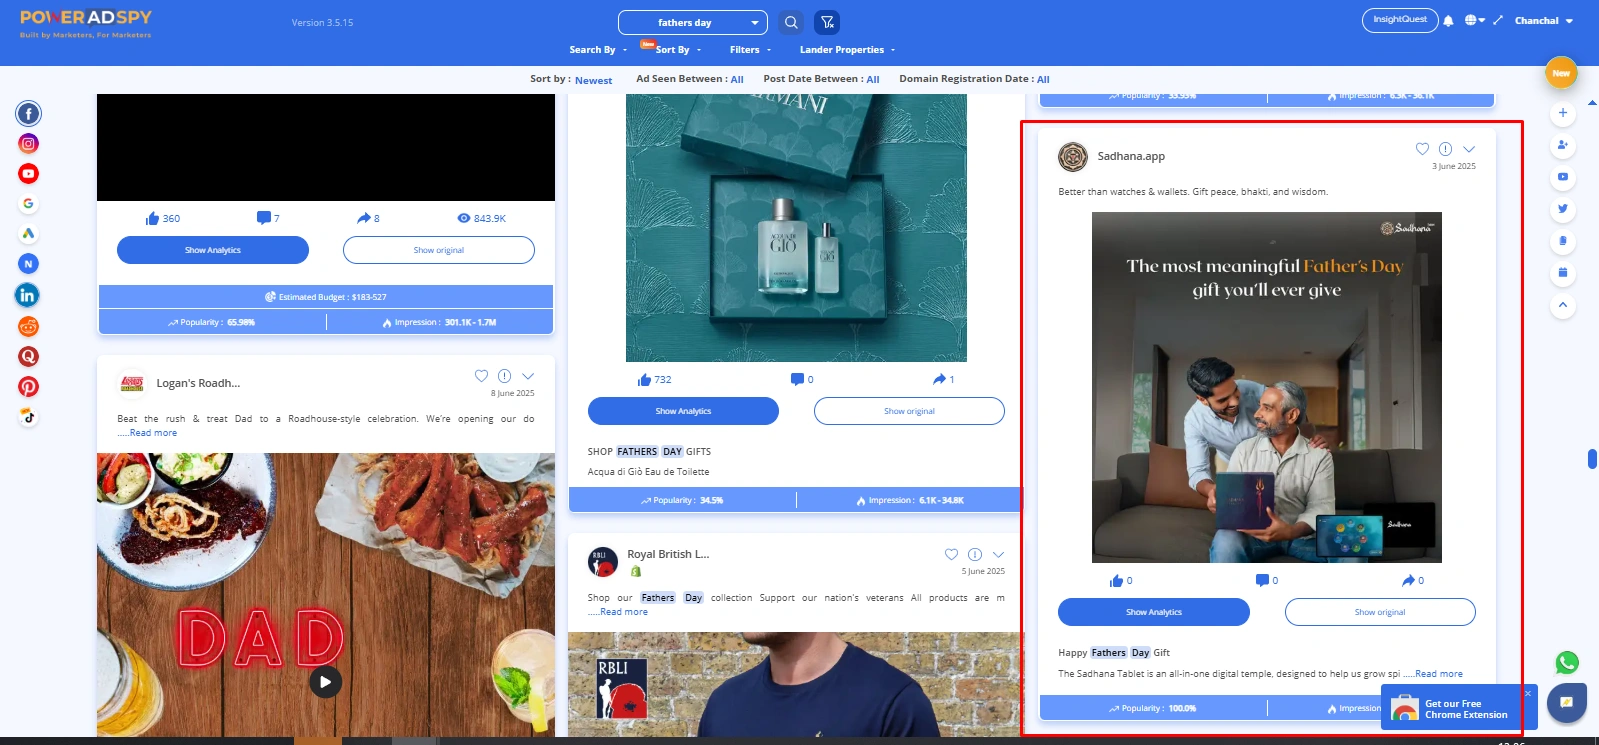Click the collapse up-arrow icon in right sidebar

(x=1562, y=305)
